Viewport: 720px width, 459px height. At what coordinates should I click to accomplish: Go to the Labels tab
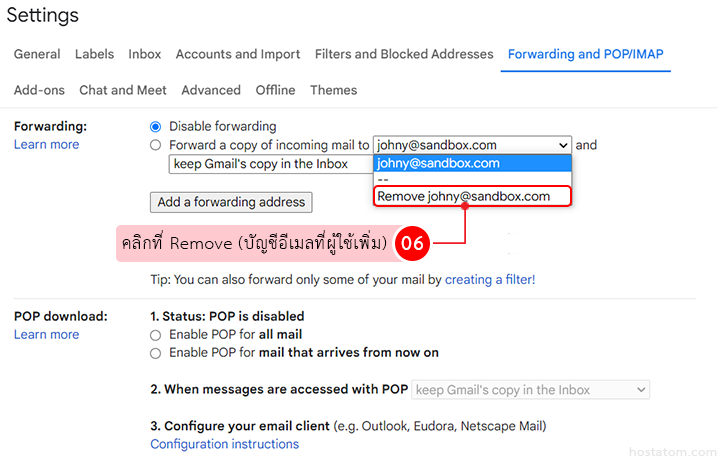[x=94, y=54]
